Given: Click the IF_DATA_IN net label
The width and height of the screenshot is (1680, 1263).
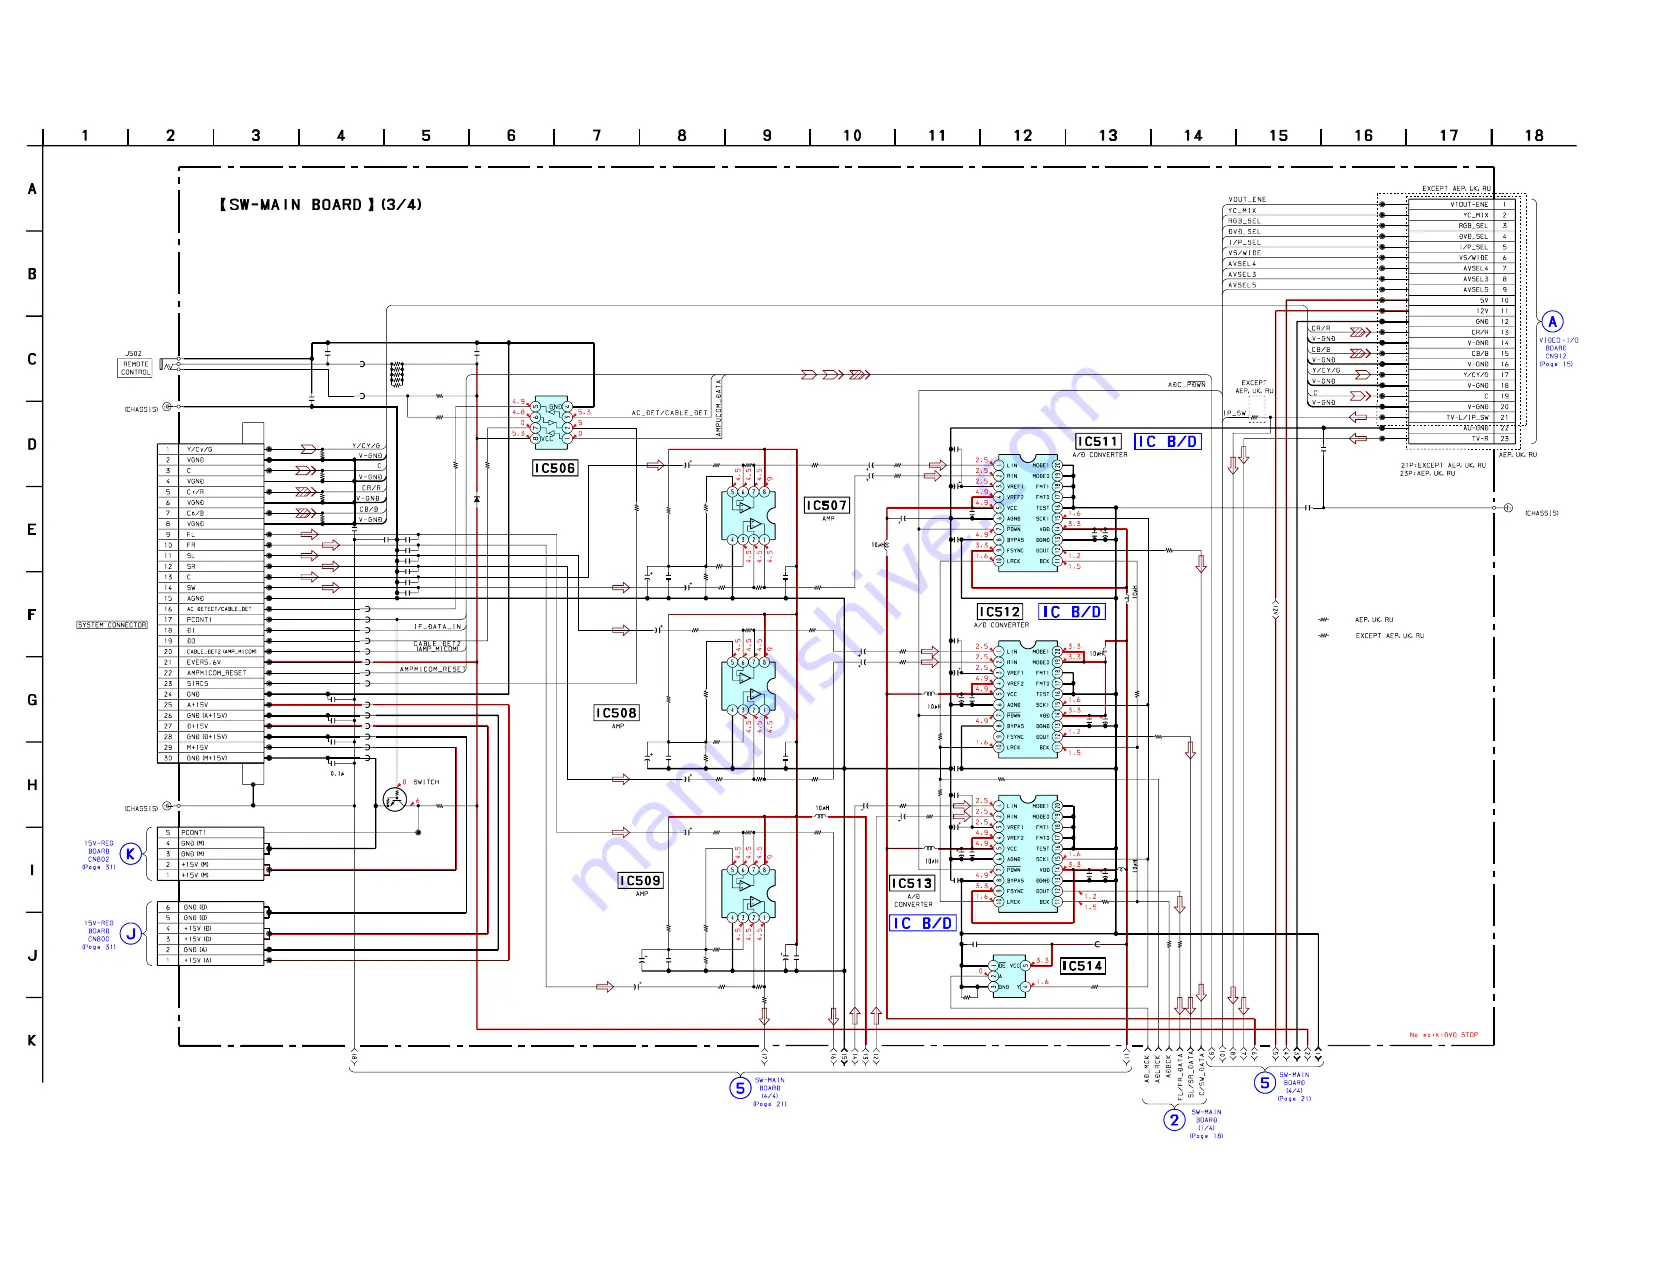Looking at the screenshot, I should tap(438, 627).
